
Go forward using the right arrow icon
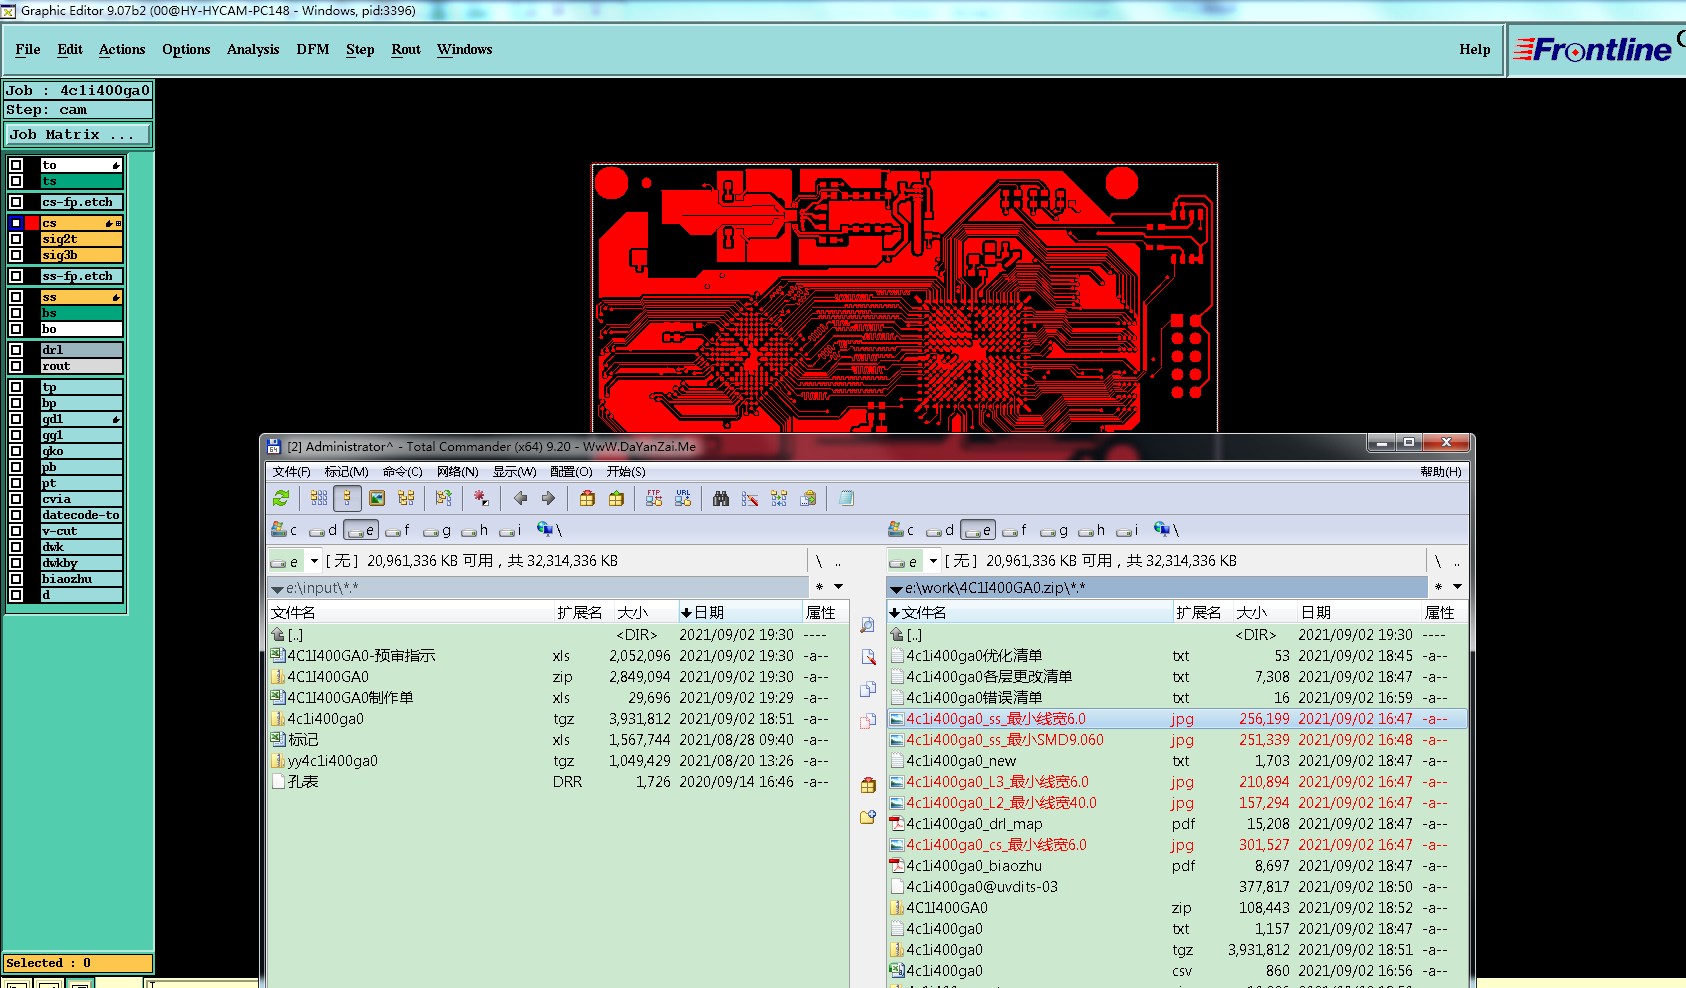(x=548, y=498)
